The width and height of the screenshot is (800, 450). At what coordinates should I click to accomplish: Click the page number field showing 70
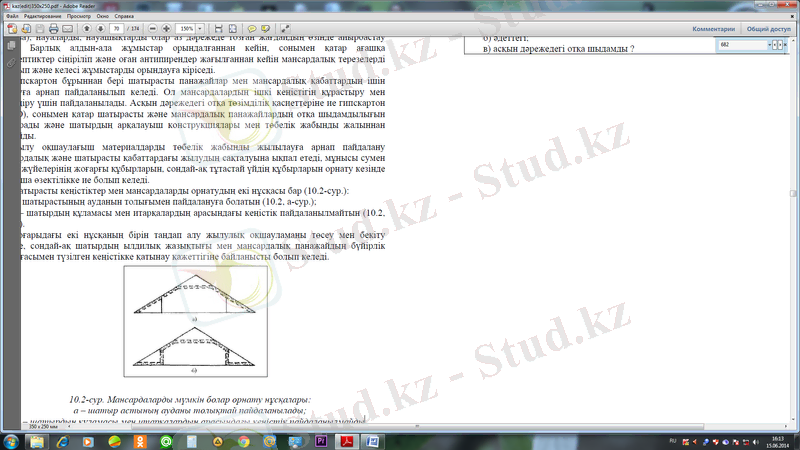tap(117, 29)
